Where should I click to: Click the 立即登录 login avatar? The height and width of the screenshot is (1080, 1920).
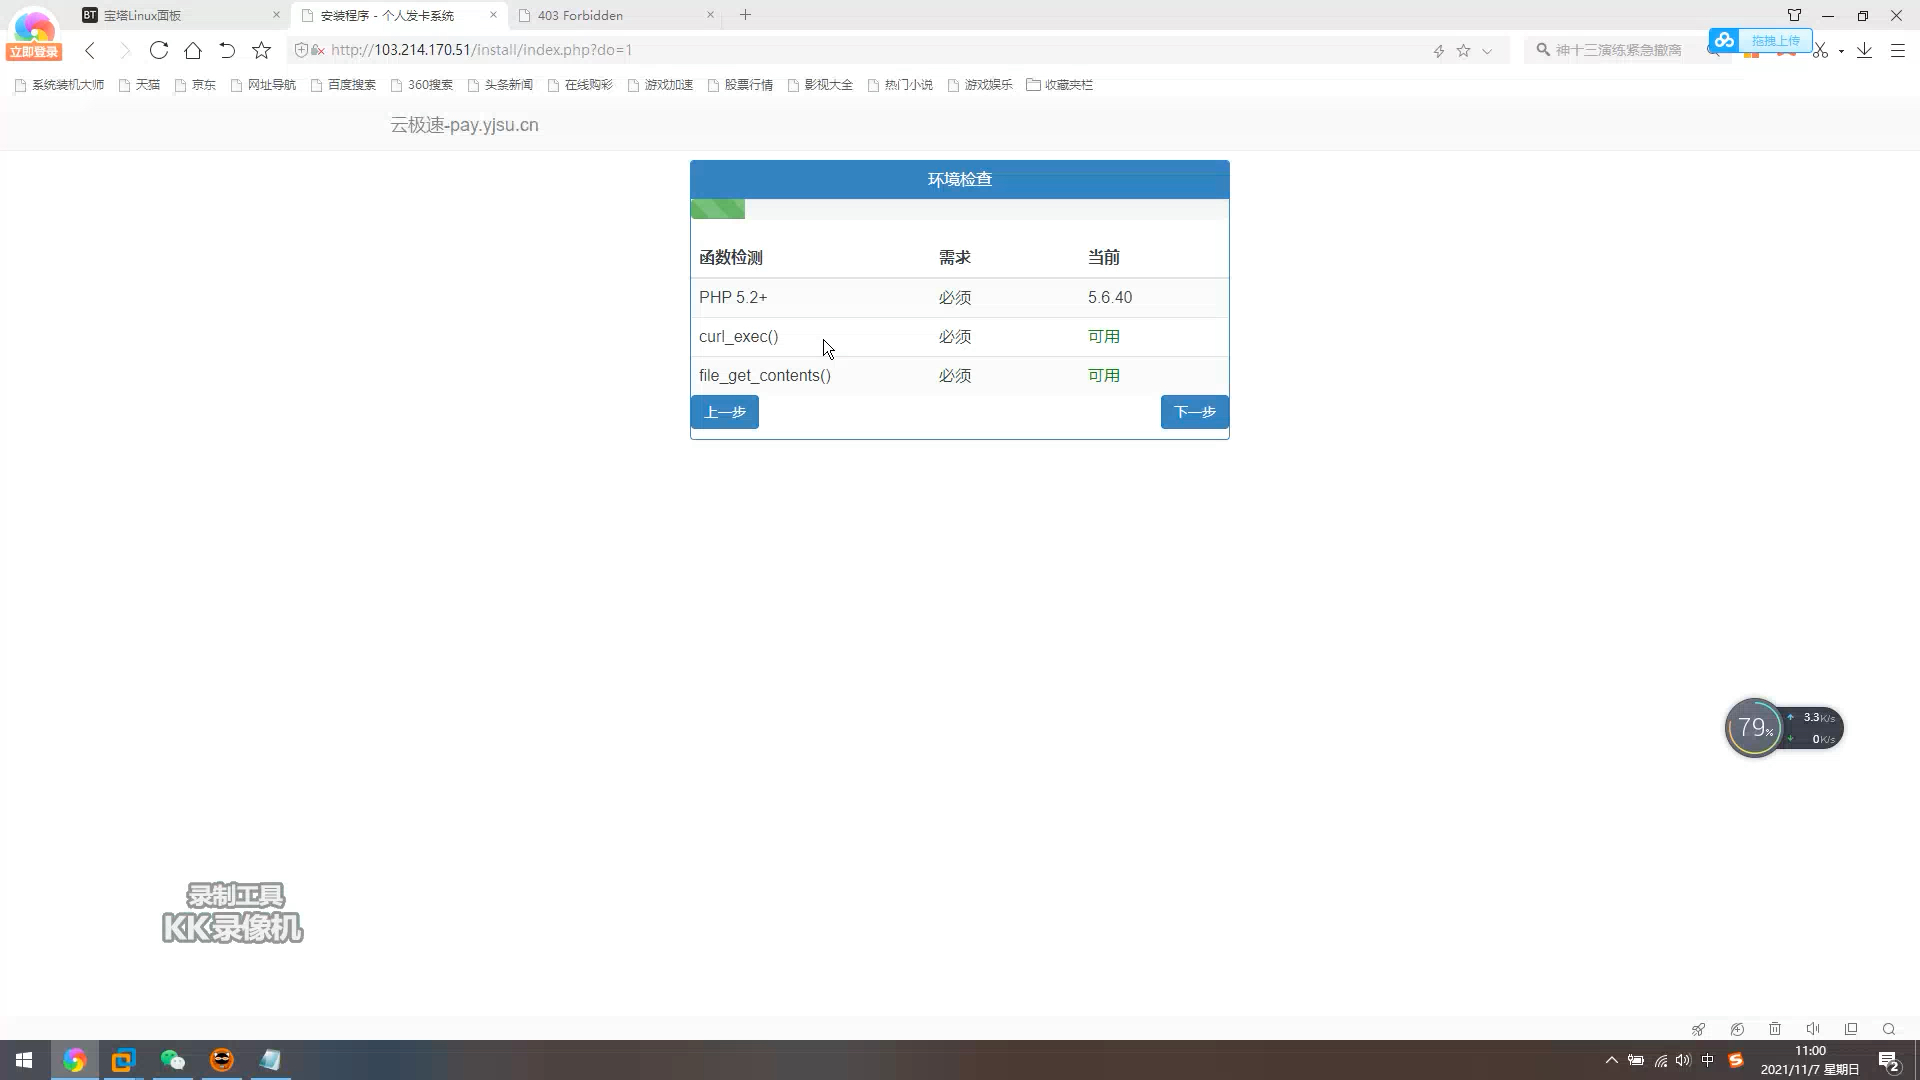click(x=34, y=37)
